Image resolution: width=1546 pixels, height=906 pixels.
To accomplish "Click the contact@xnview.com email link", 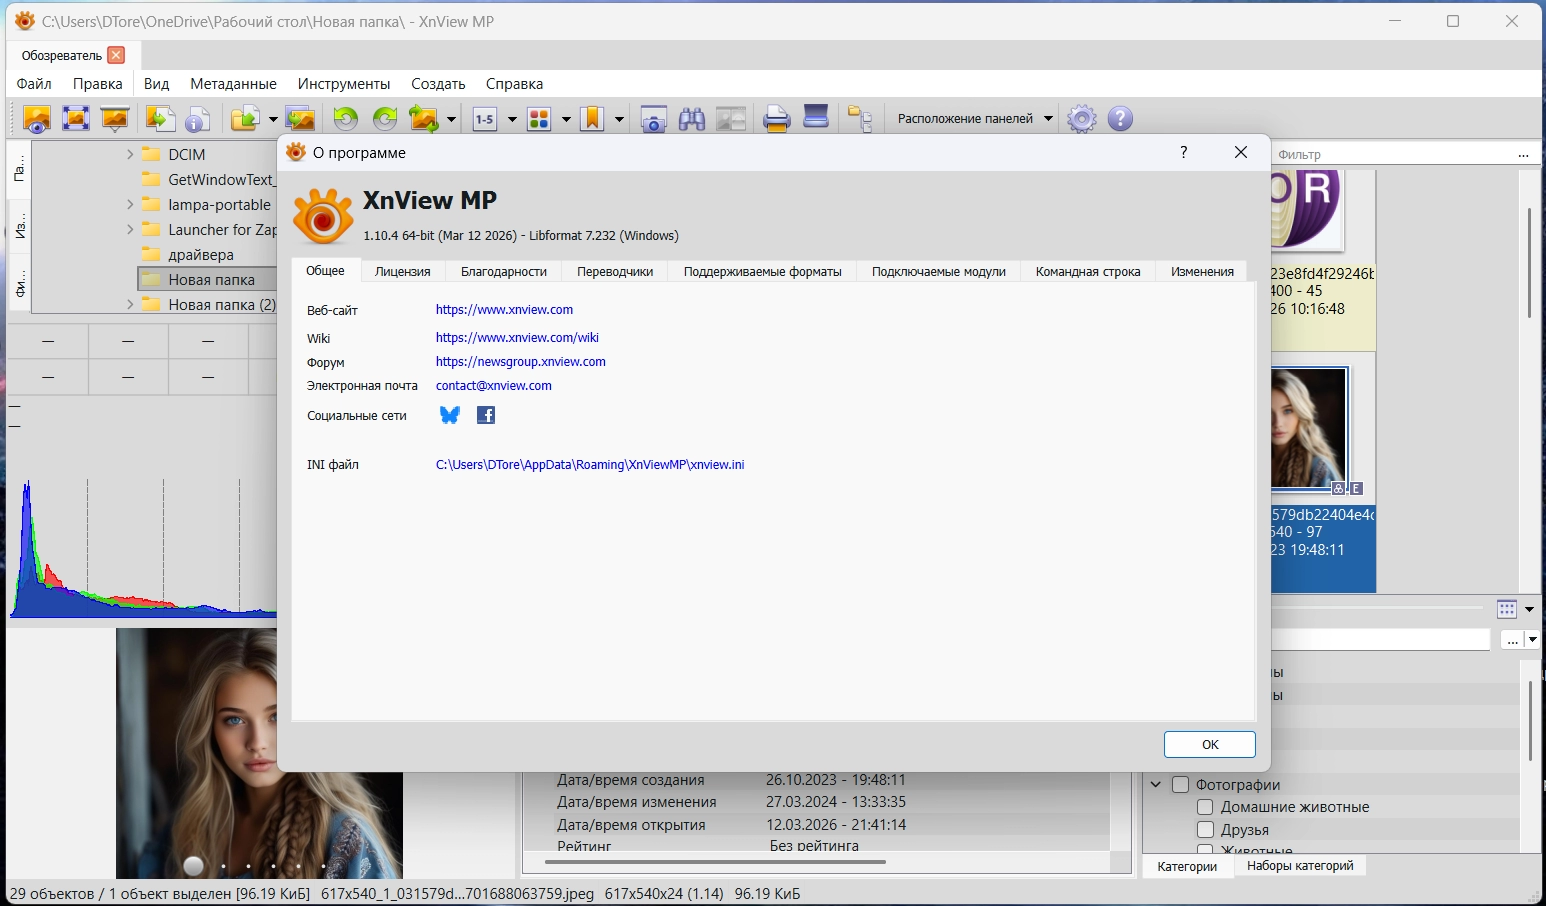I will coord(494,386).
